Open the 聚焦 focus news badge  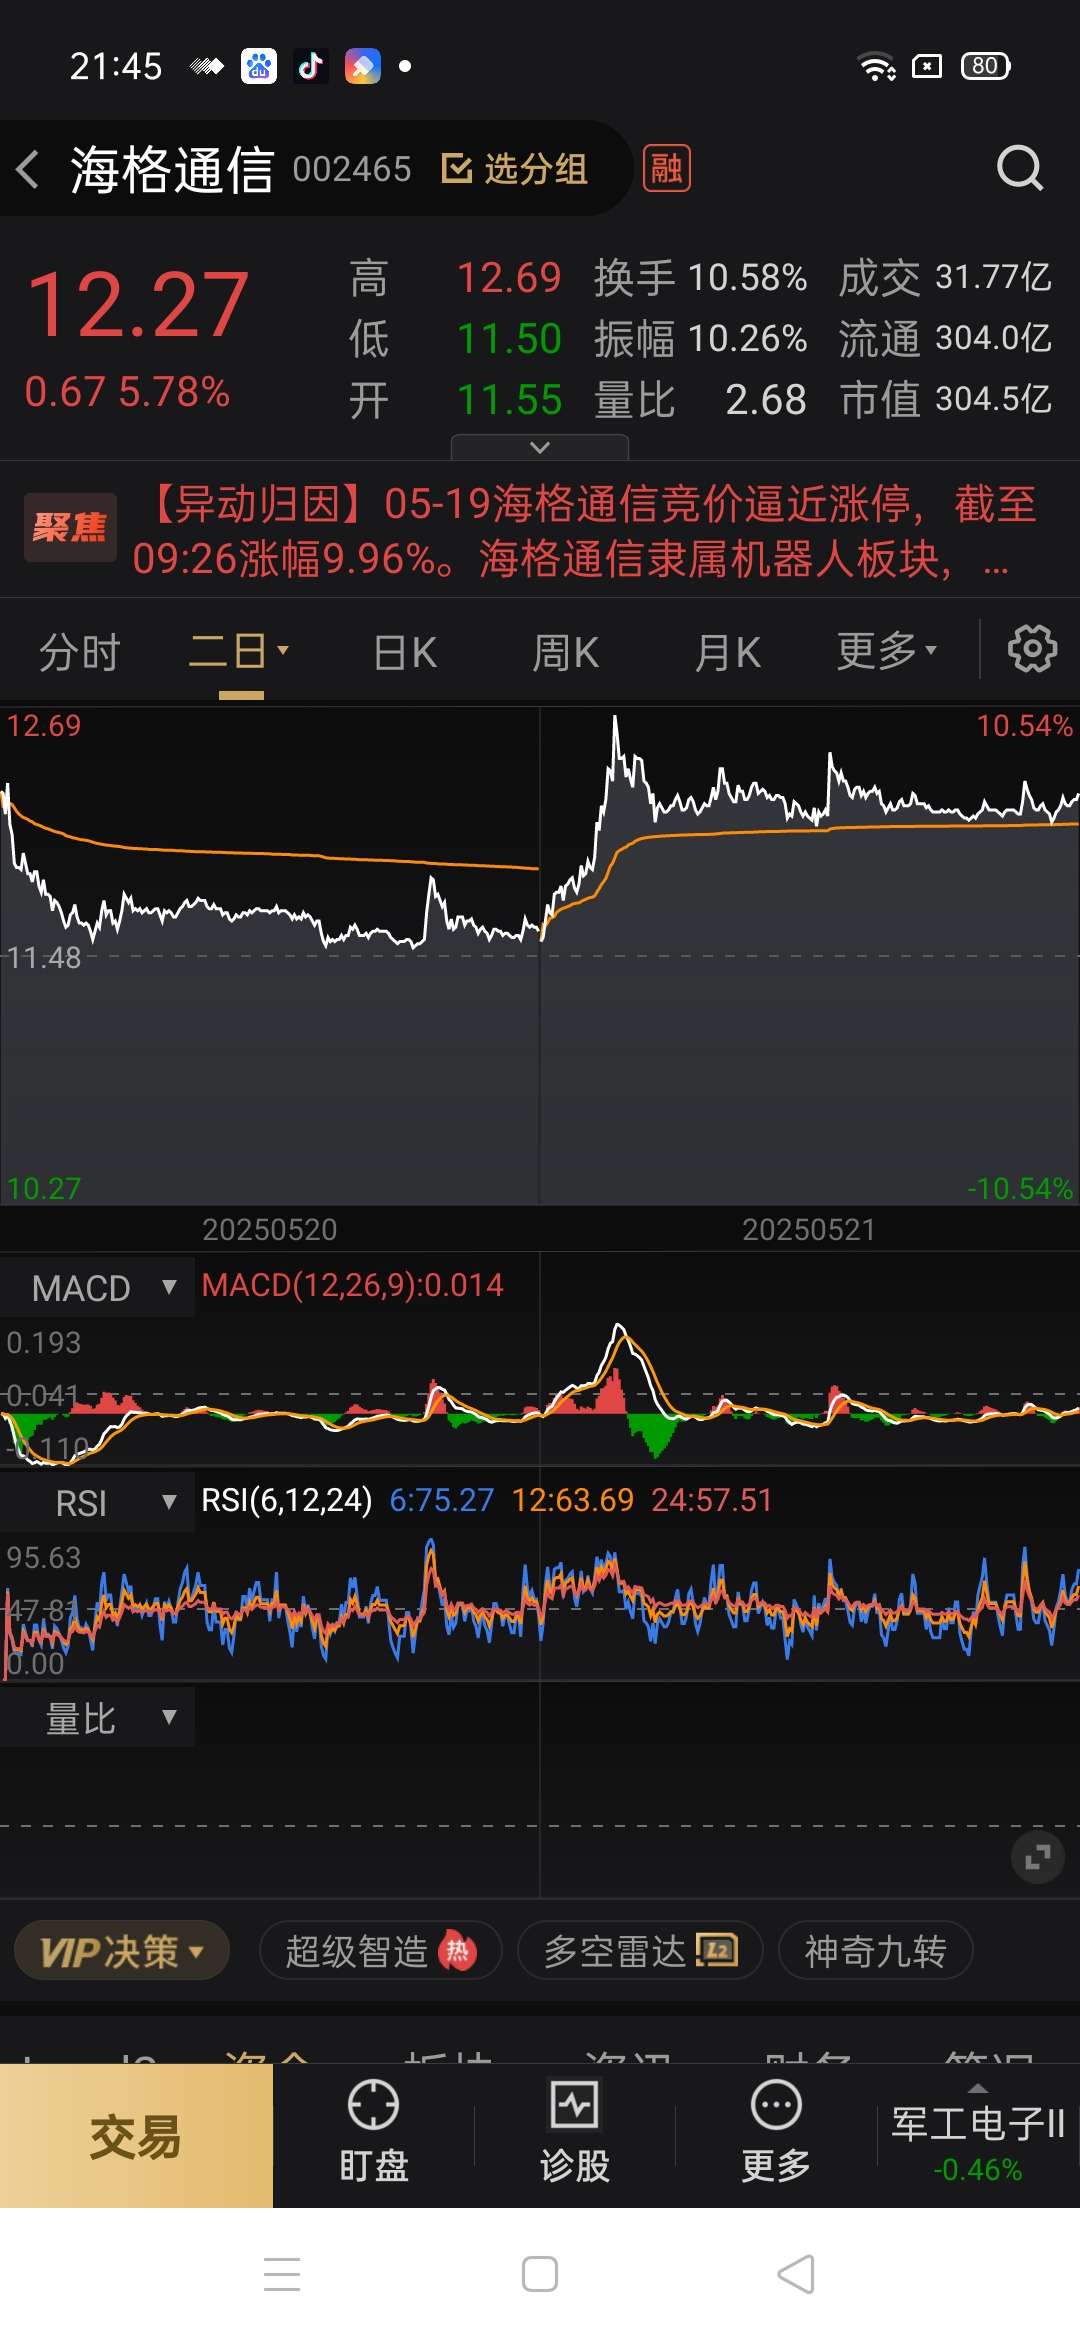(70, 527)
